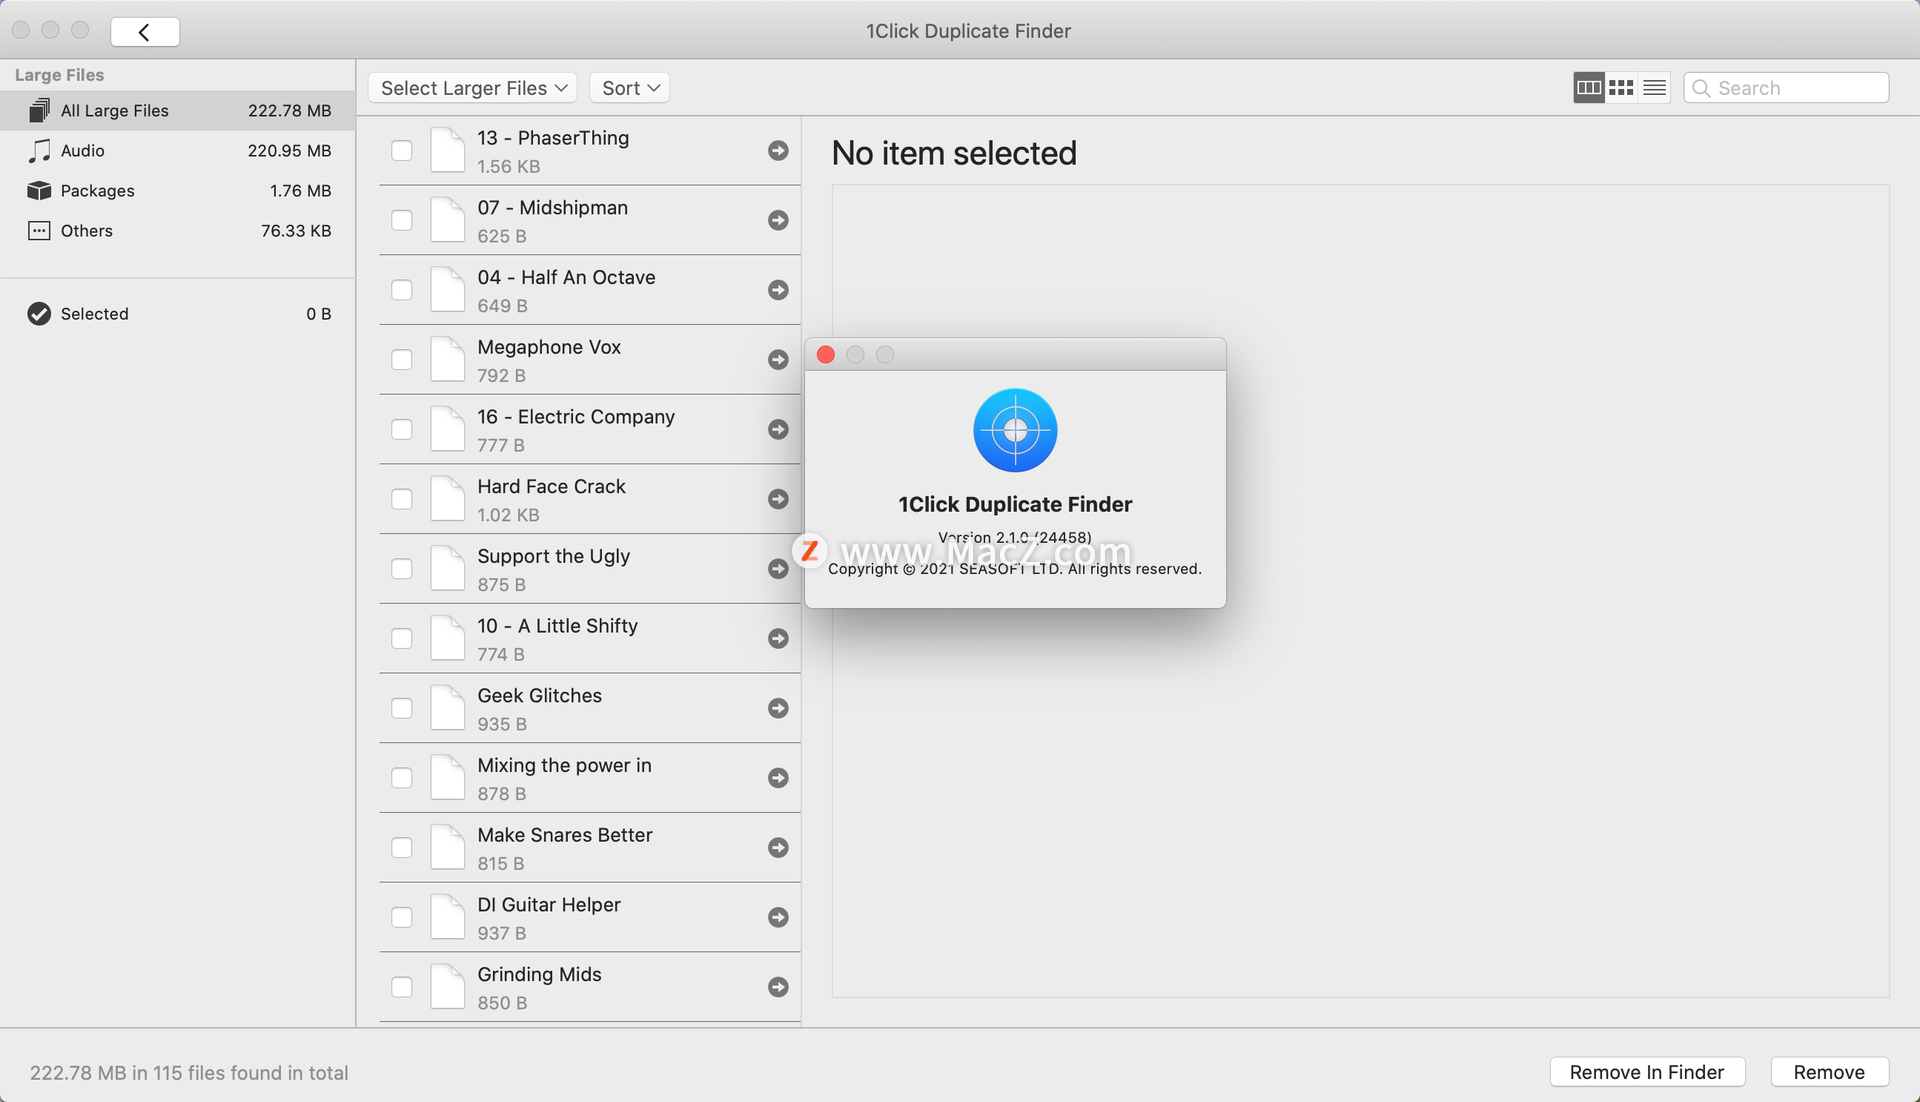Check the Make Snares Better checkbox
Image resolution: width=1920 pixels, height=1102 pixels.
[402, 847]
